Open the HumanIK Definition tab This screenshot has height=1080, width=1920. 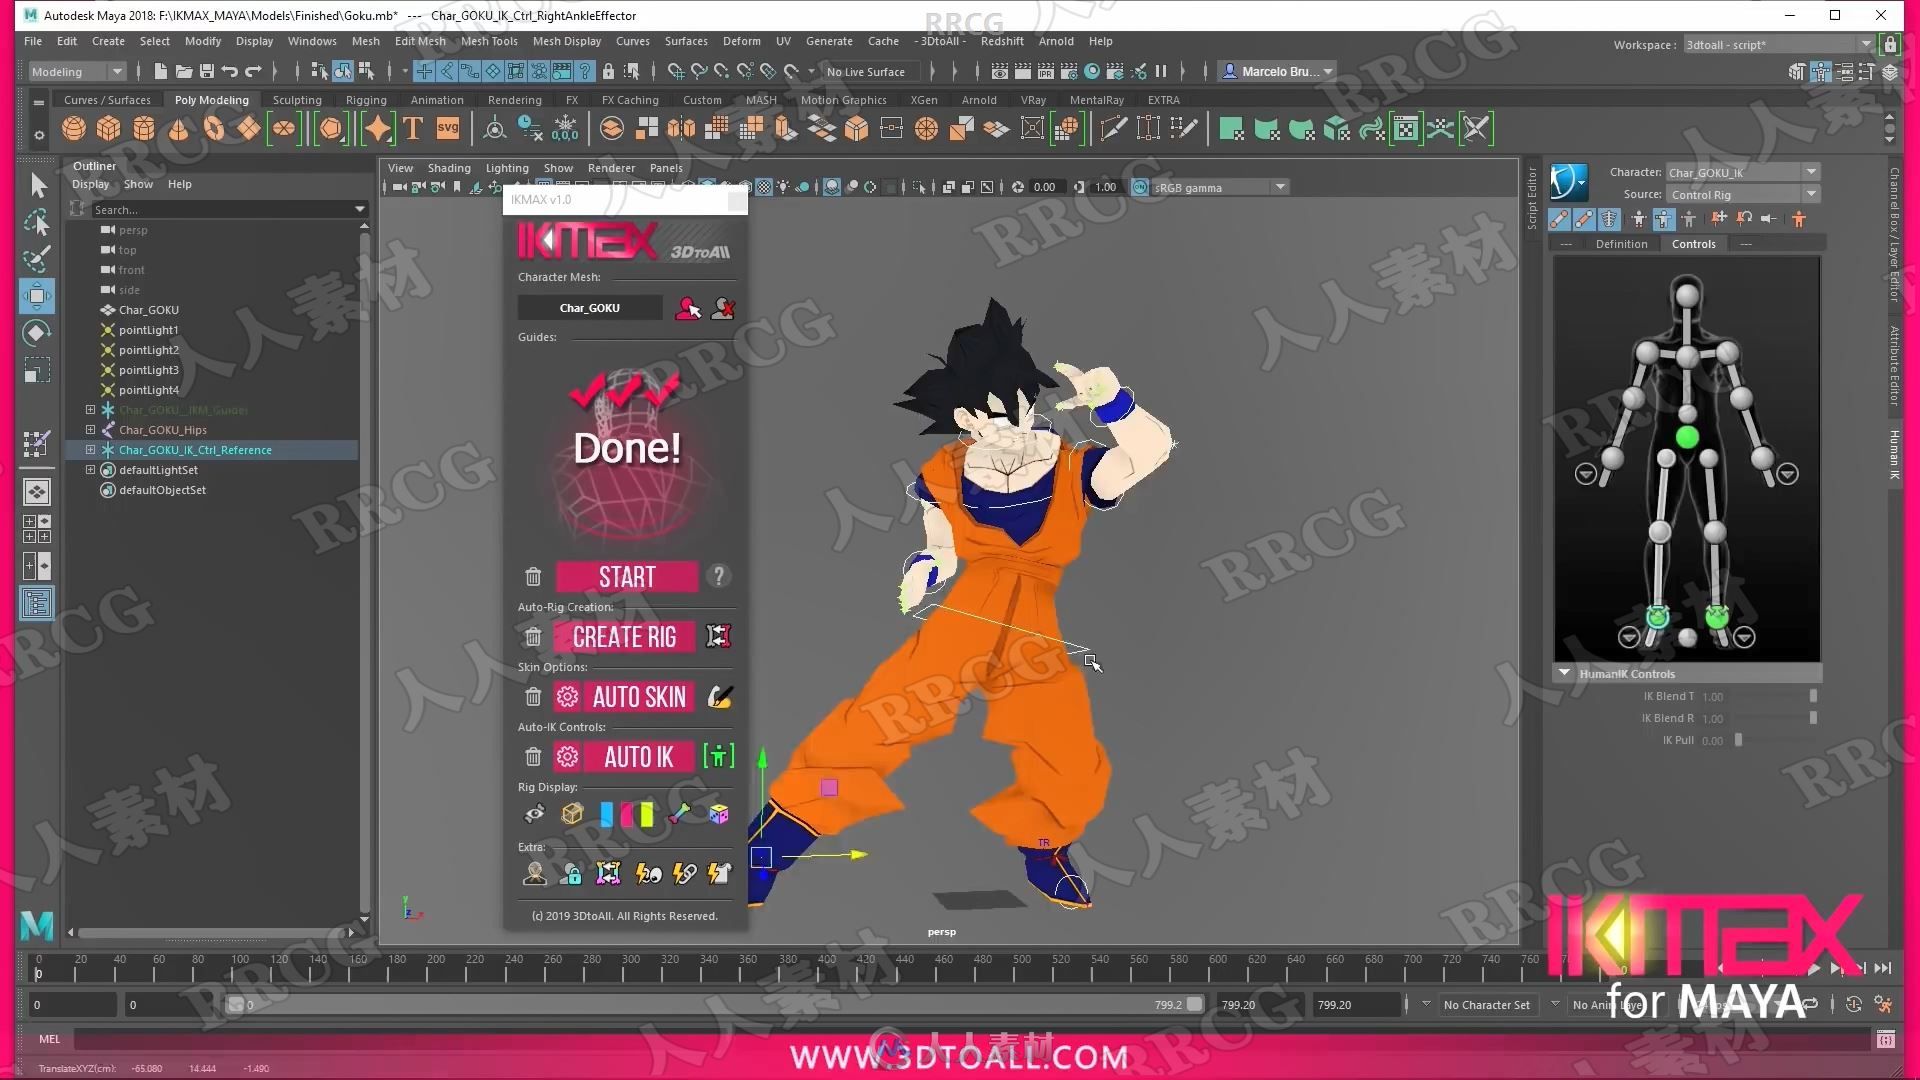(x=1621, y=244)
